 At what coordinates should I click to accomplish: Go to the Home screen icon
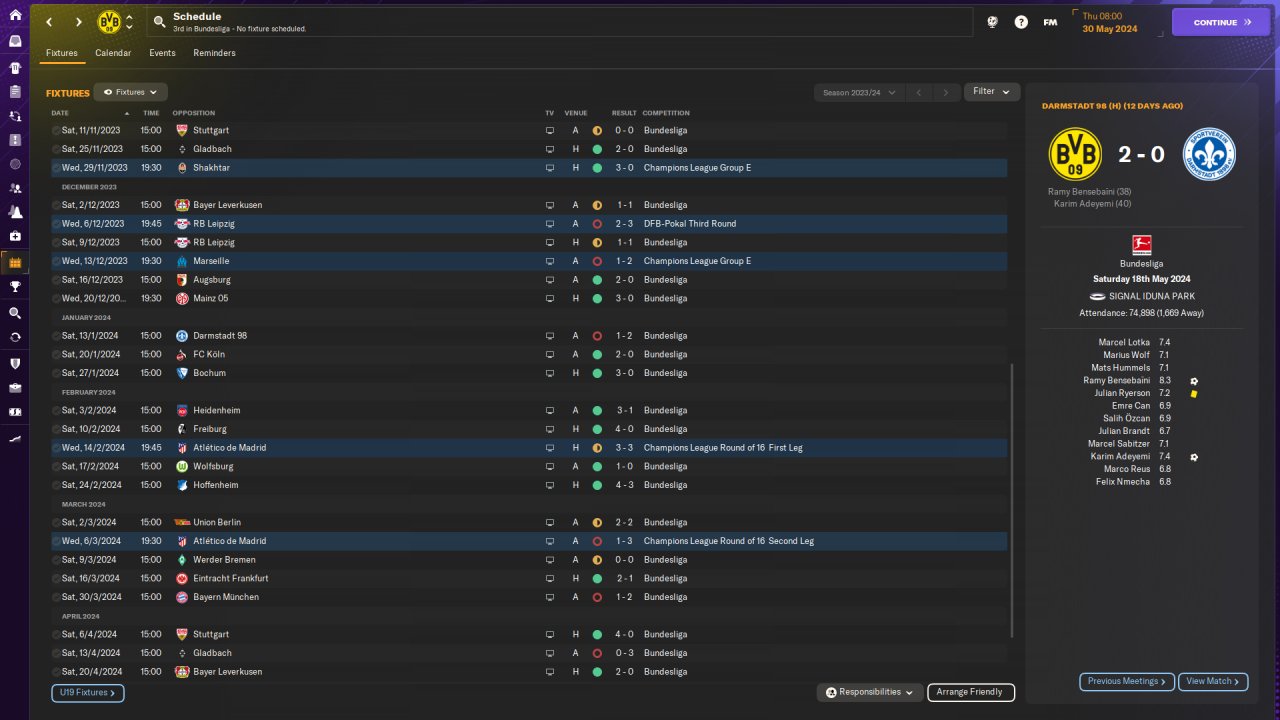click(x=15, y=16)
